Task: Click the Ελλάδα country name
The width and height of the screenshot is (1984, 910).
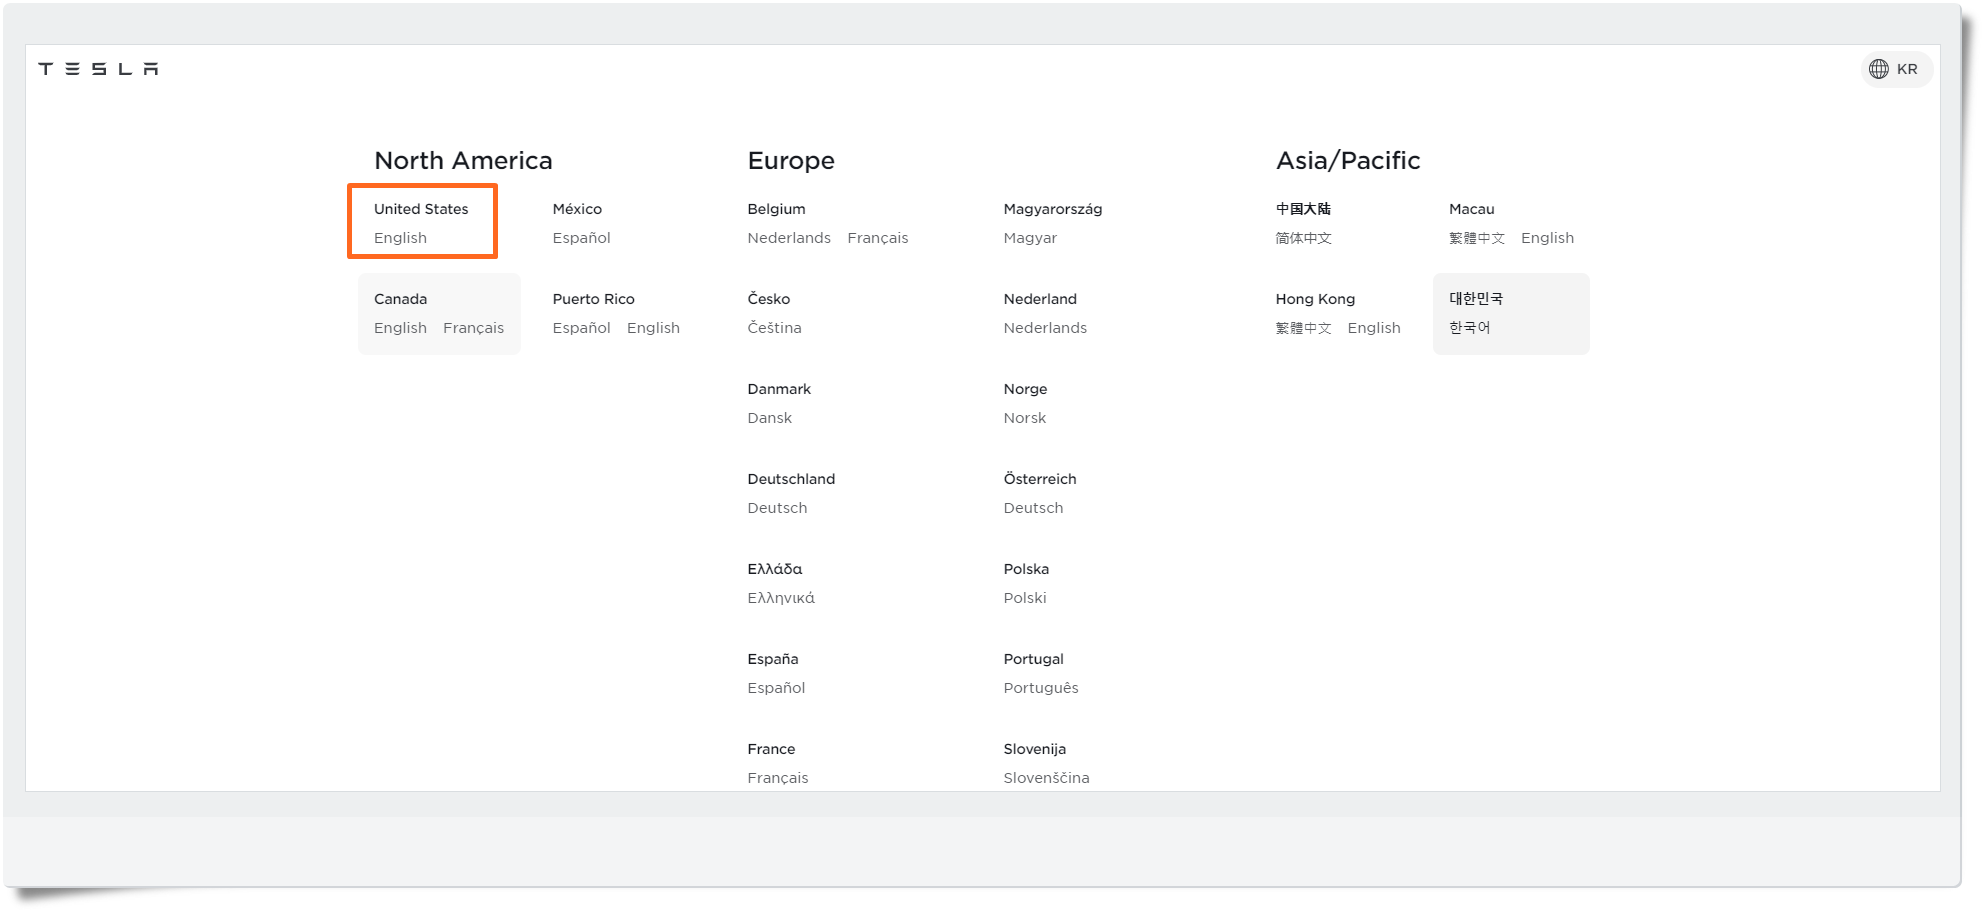Action: tap(774, 569)
